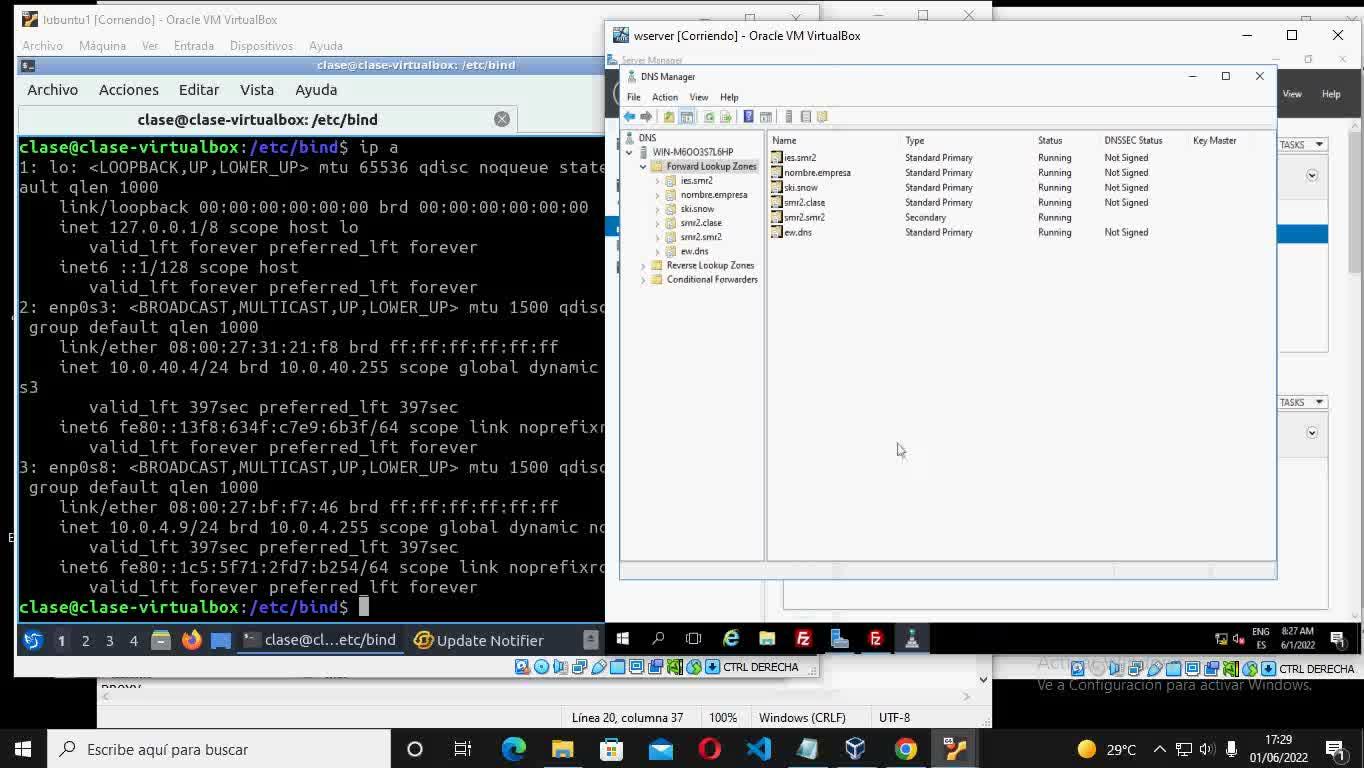This screenshot has height=768, width=1364.
Task: Collapse the Forward Lookup Zones tree node
Action: click(x=643, y=167)
